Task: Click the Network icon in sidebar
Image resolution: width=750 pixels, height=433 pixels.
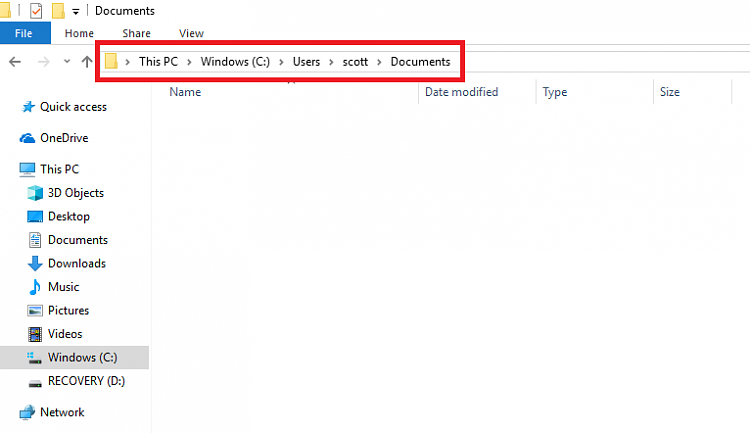Action: 27,412
